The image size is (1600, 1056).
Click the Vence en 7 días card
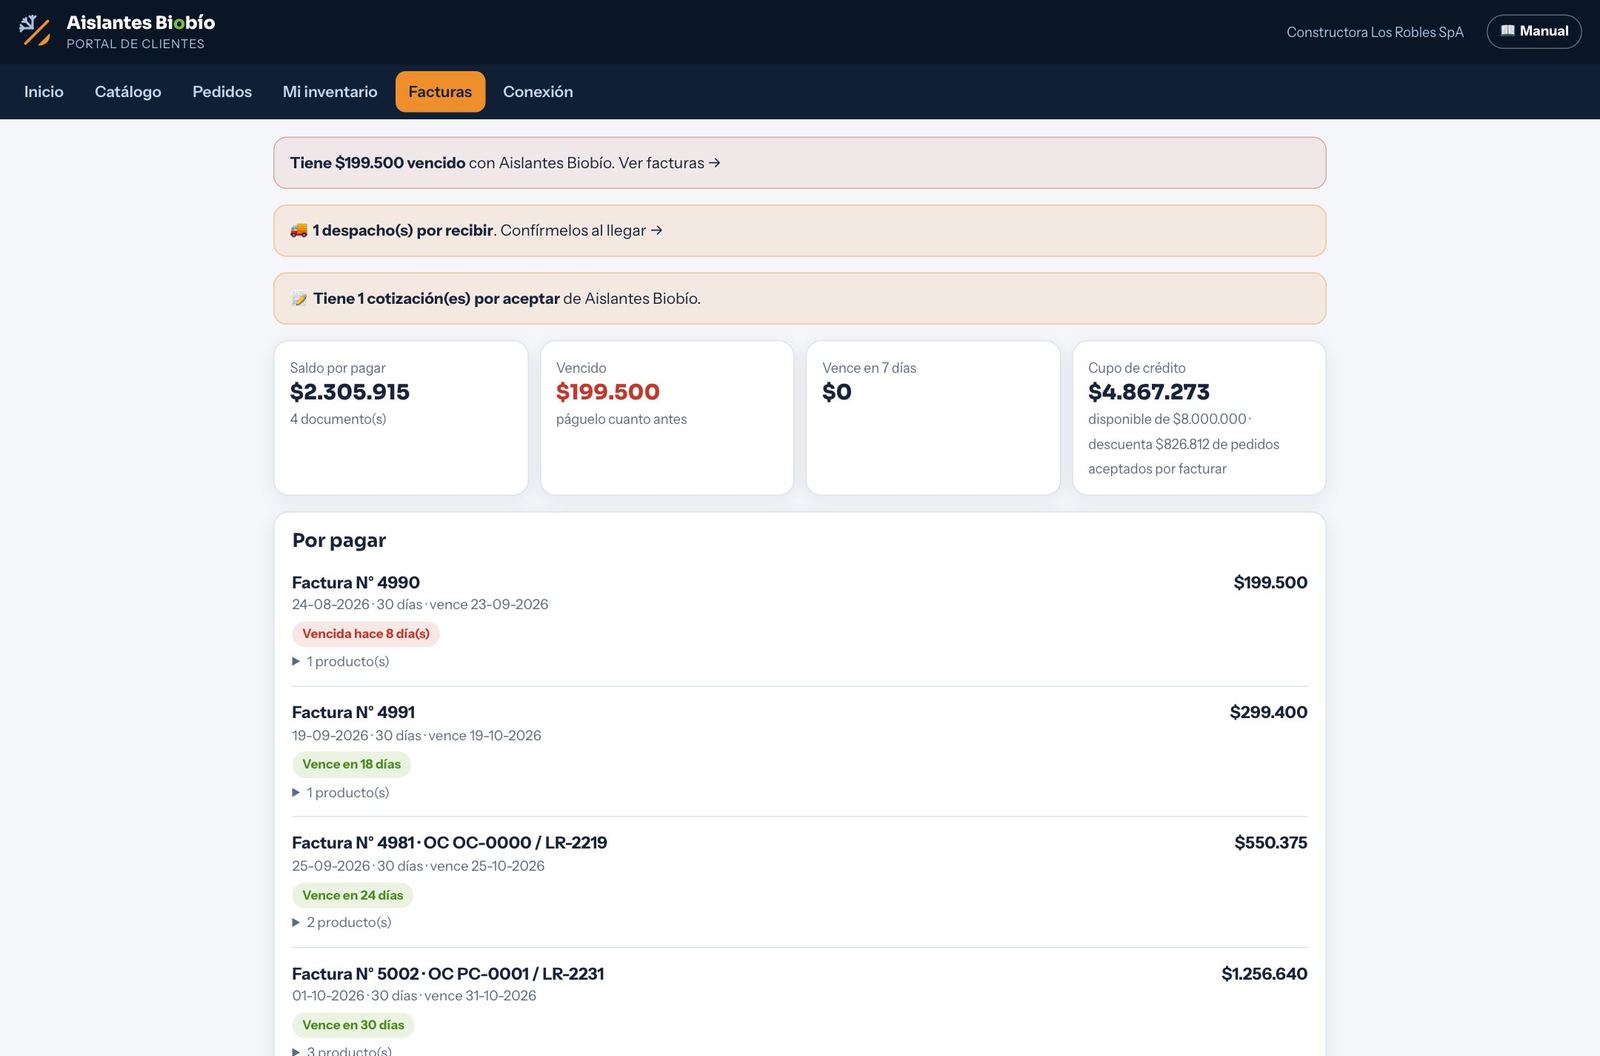pyautogui.click(x=933, y=418)
